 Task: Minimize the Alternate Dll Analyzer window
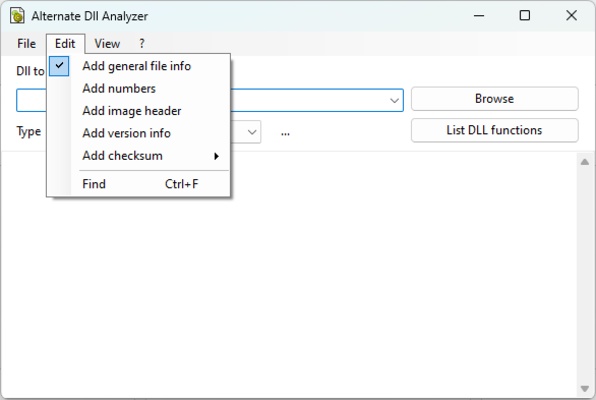pyautogui.click(x=479, y=16)
